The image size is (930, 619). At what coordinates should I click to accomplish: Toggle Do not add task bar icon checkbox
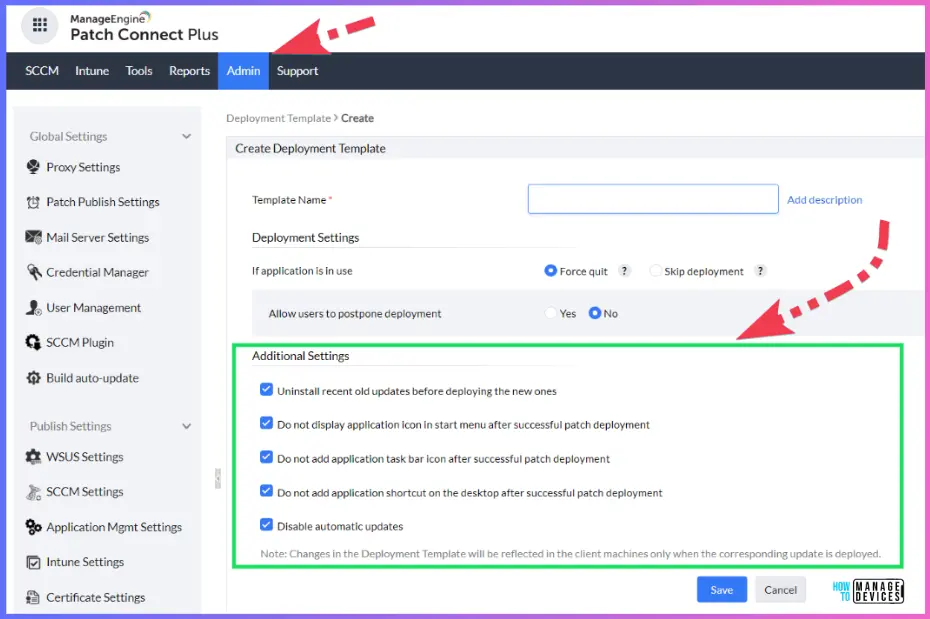[x=266, y=457]
